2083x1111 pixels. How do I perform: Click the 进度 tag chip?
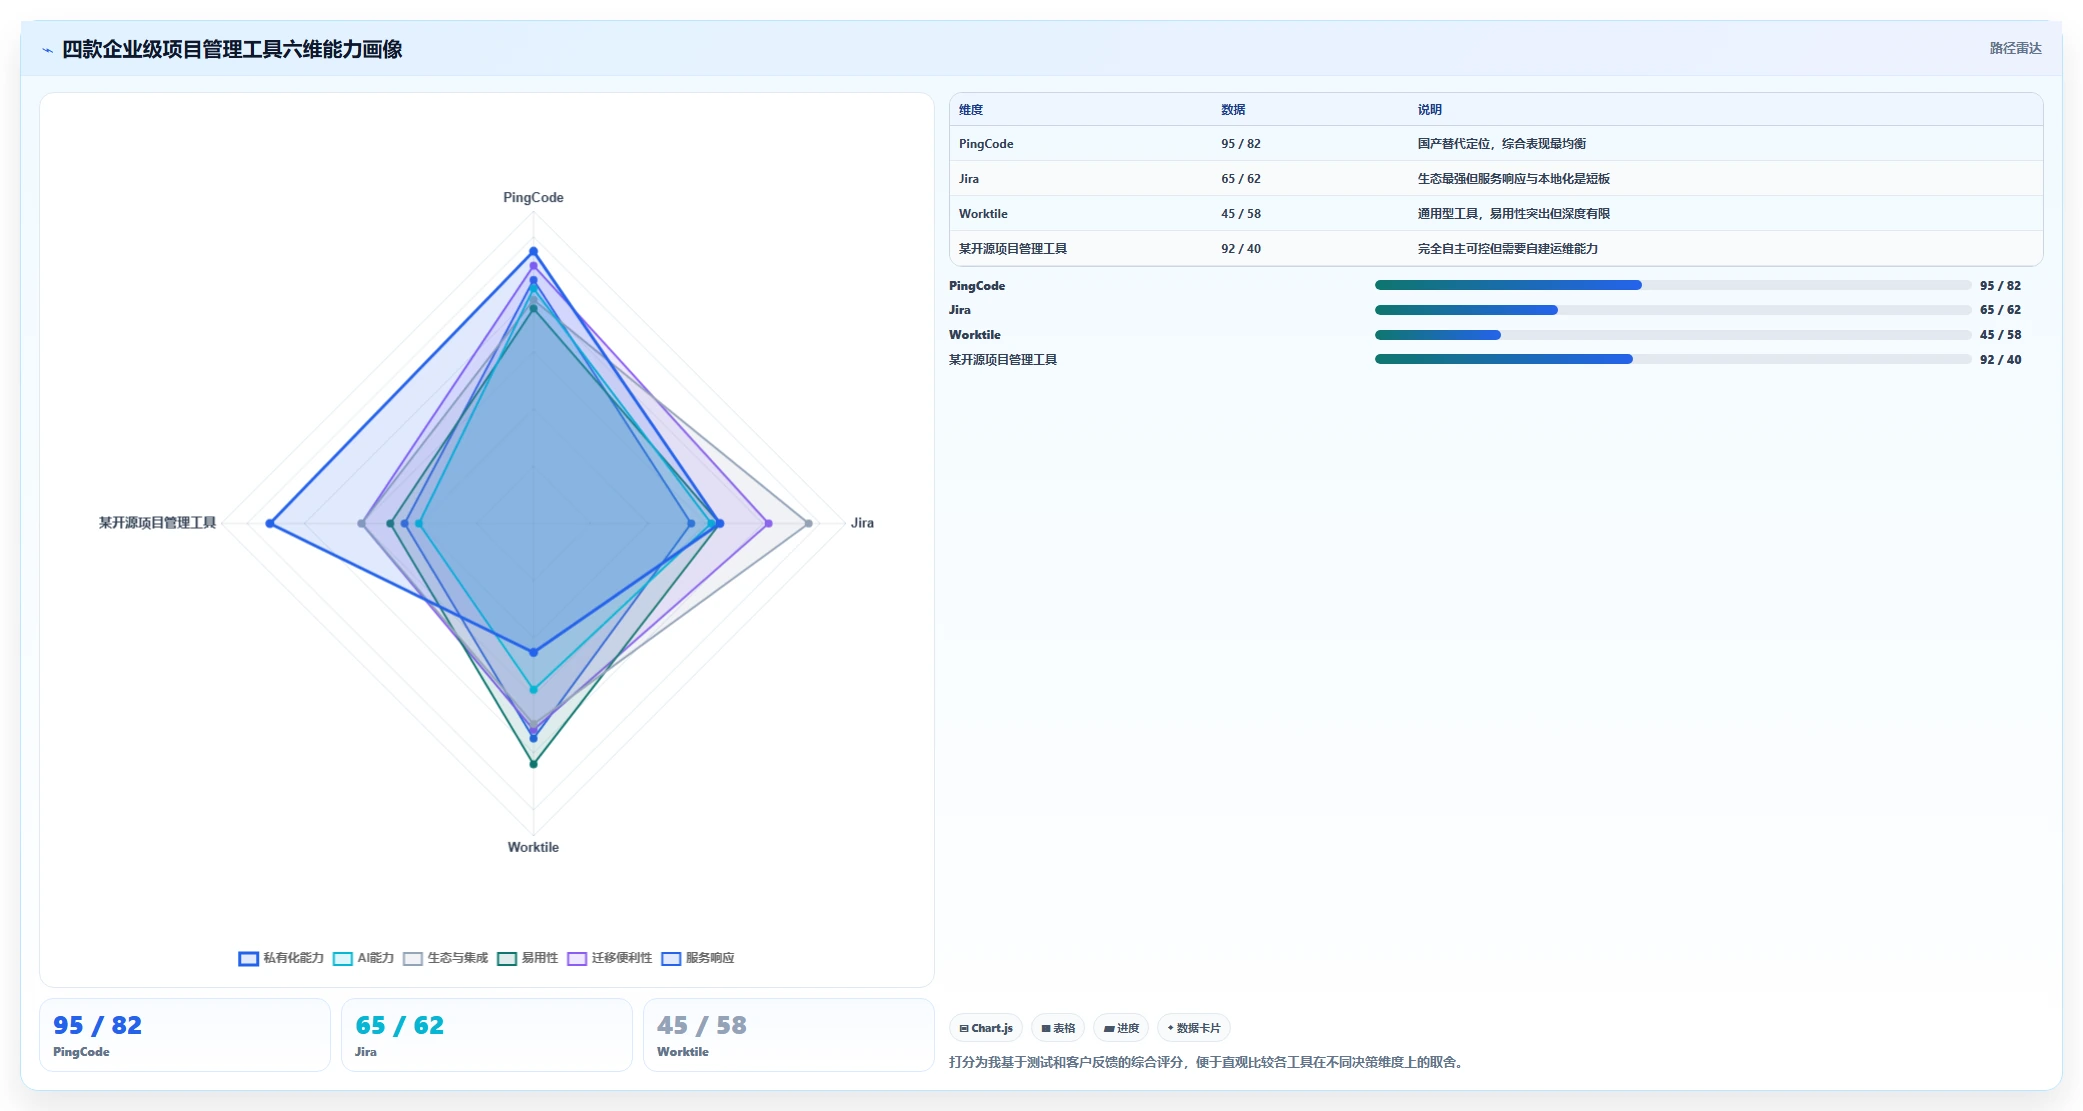(x=1121, y=1028)
